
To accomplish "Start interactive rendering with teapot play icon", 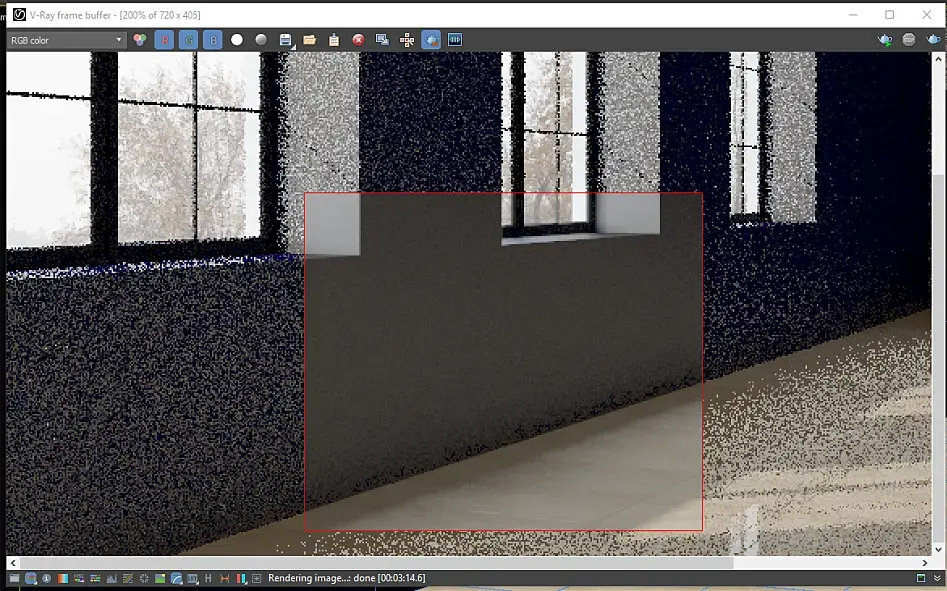I will [885, 40].
